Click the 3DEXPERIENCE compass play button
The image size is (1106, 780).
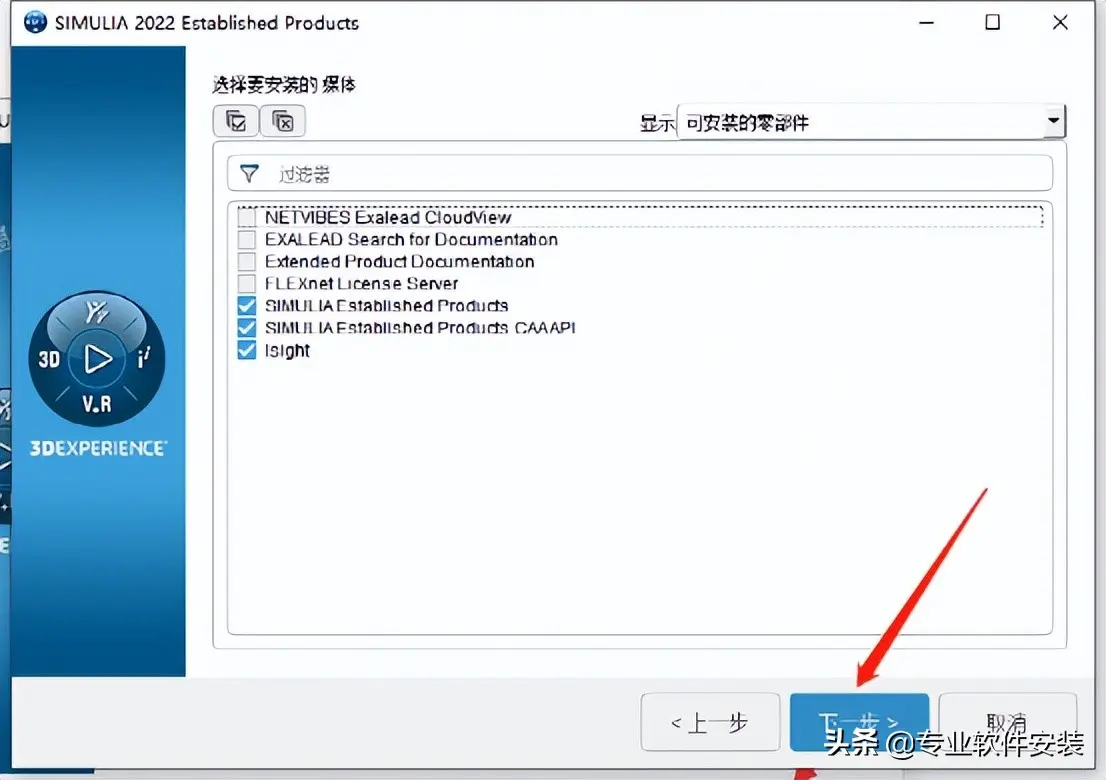coord(97,358)
